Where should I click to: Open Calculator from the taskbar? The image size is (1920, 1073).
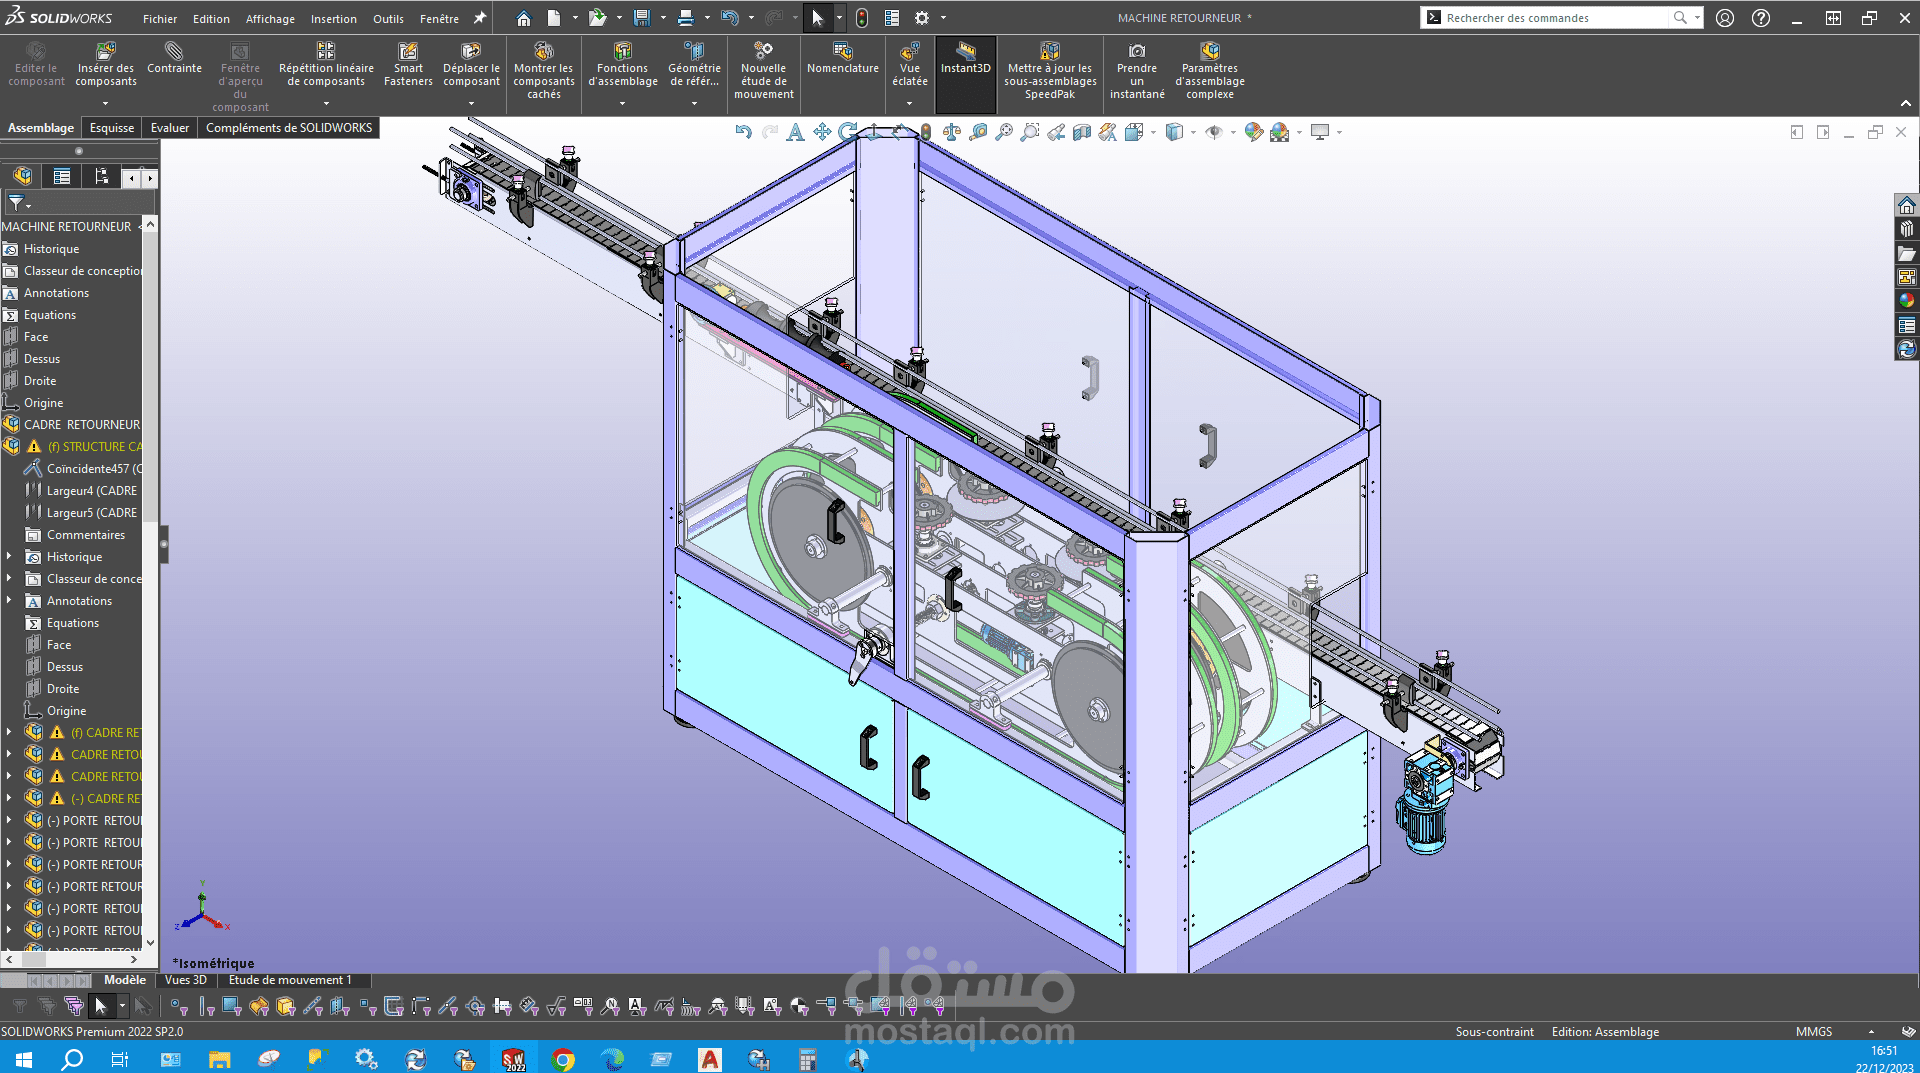(x=808, y=1060)
